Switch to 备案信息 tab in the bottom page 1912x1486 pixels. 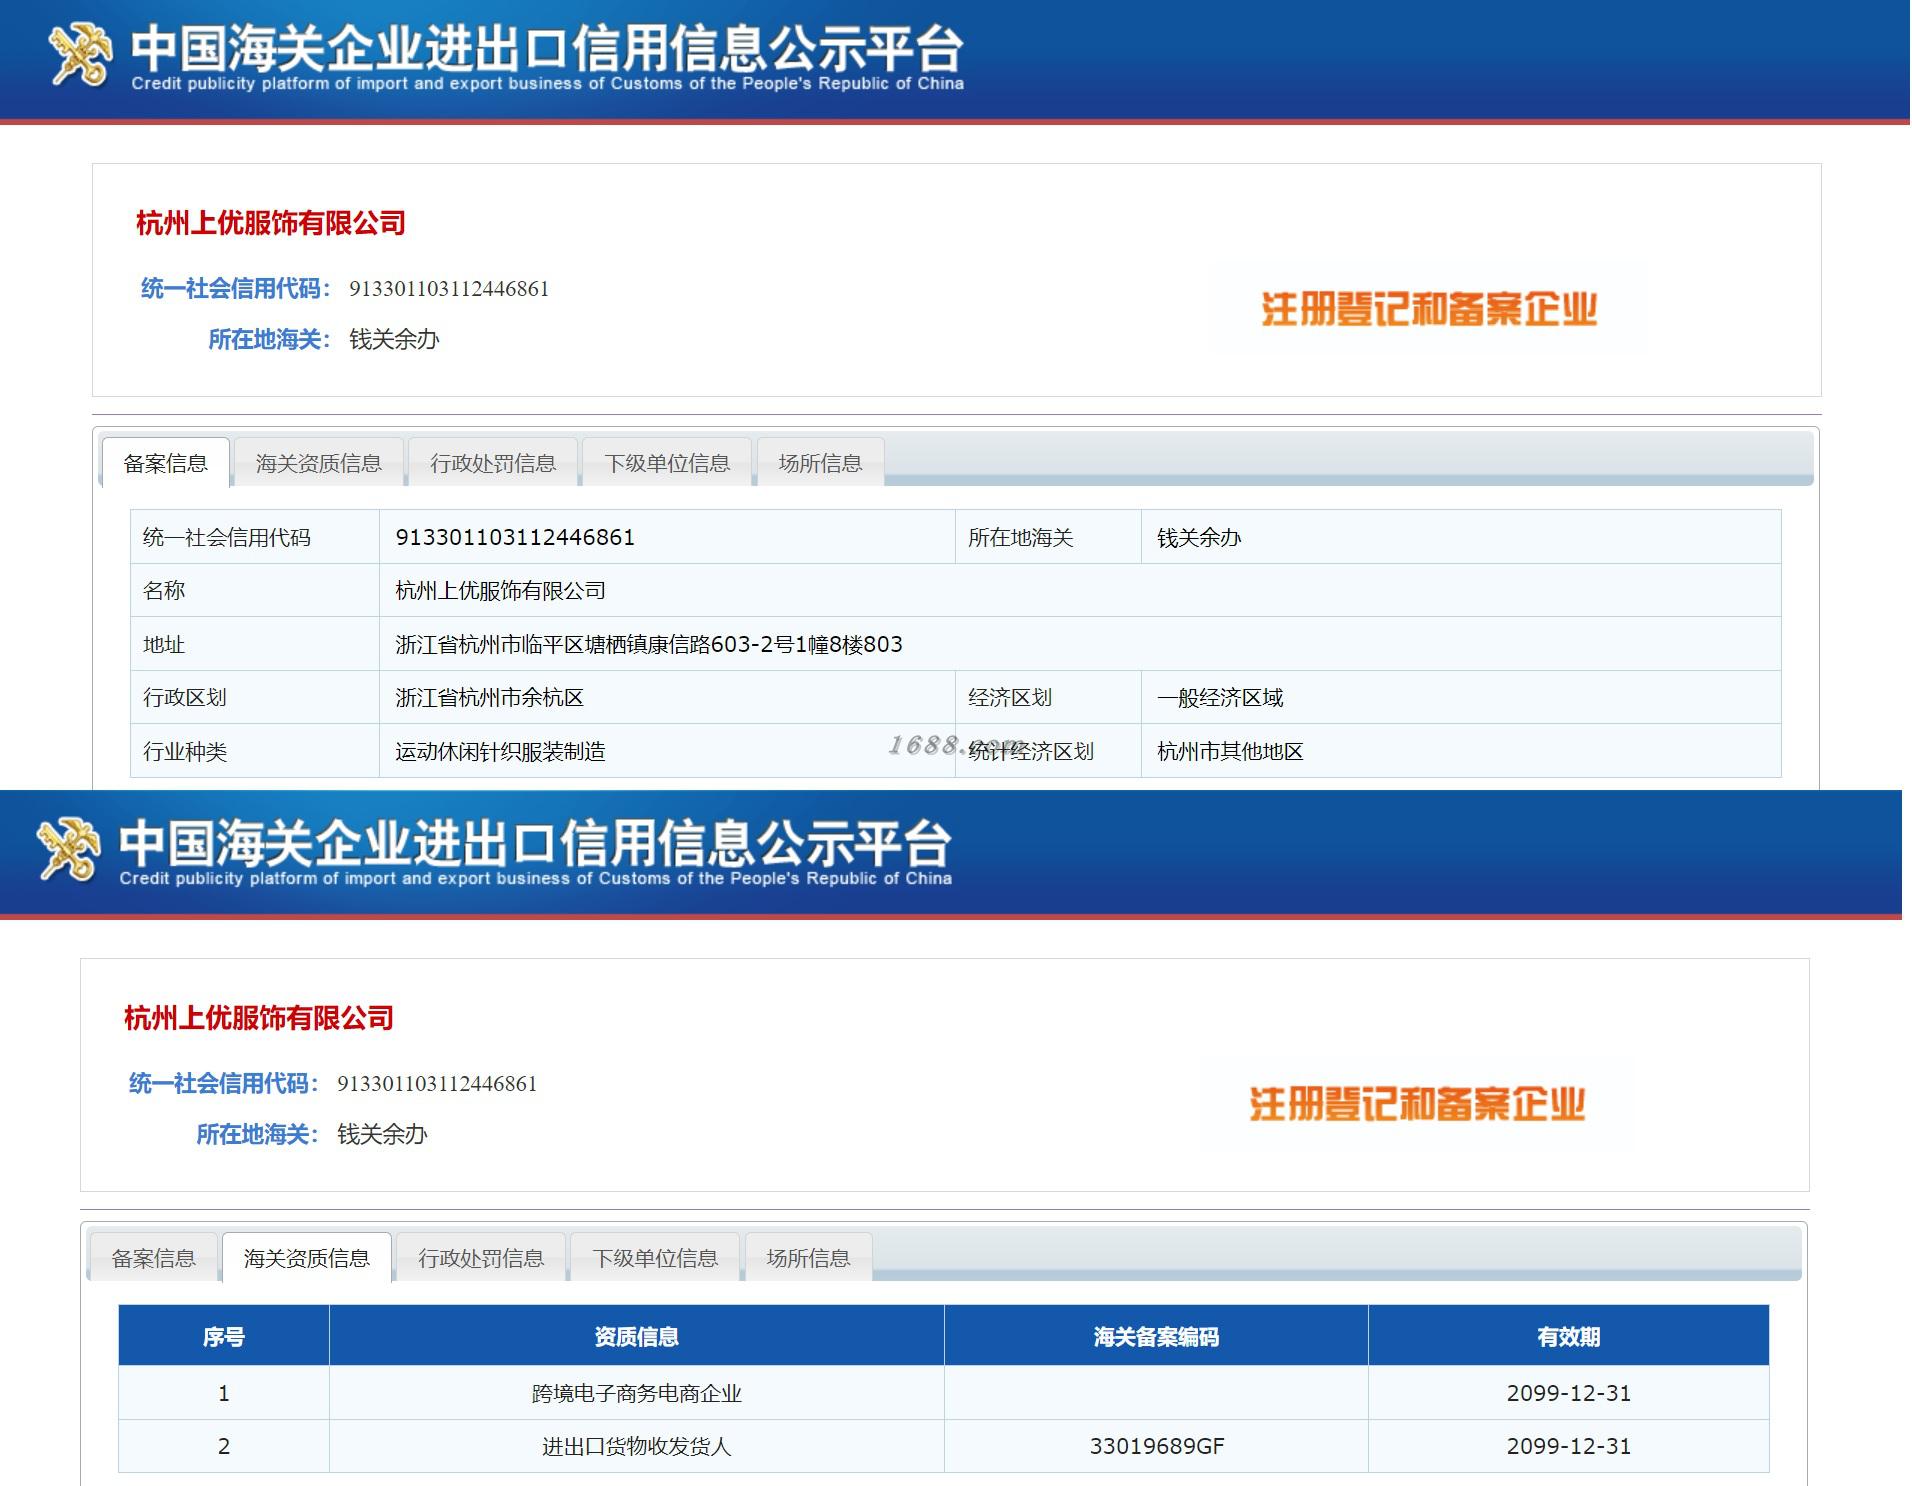tap(153, 1258)
